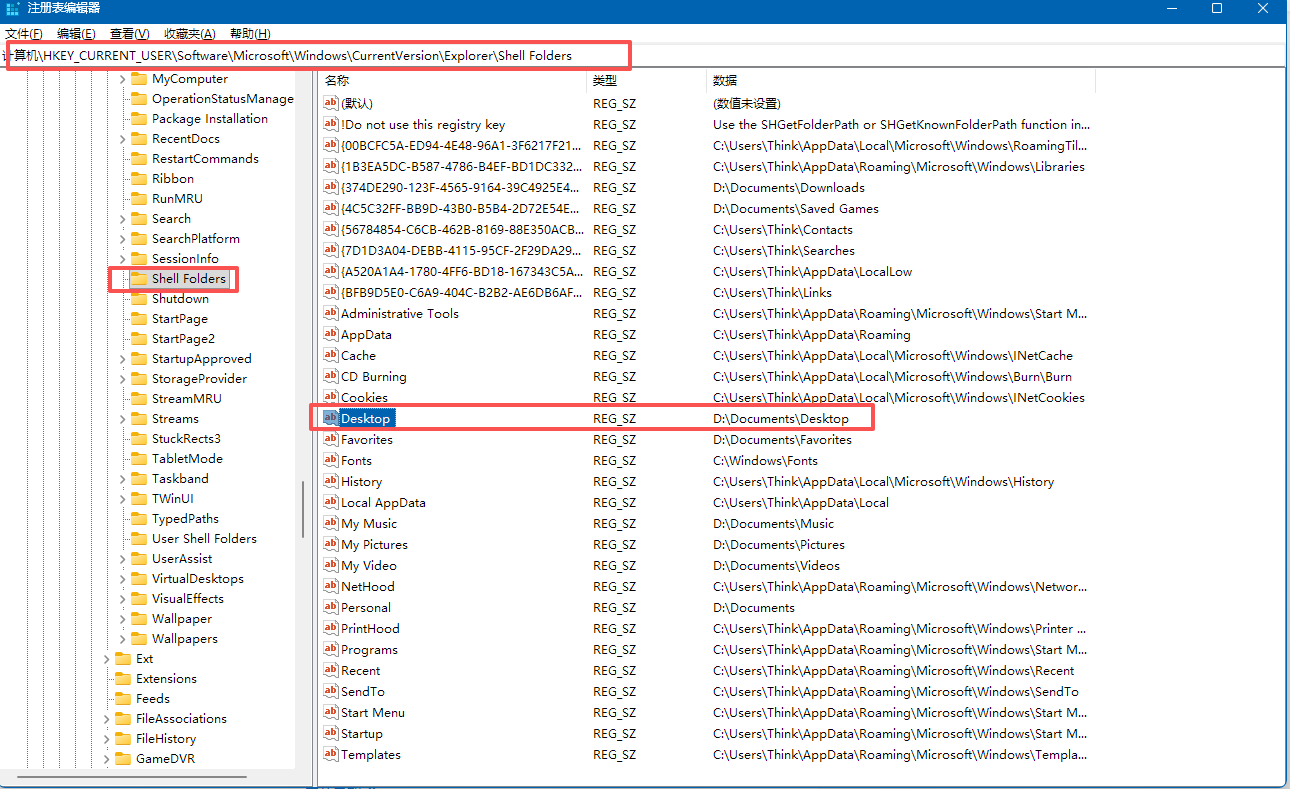This screenshot has height=789, width=1290.
Task: Select the TypedPaths key
Action: [x=185, y=519]
